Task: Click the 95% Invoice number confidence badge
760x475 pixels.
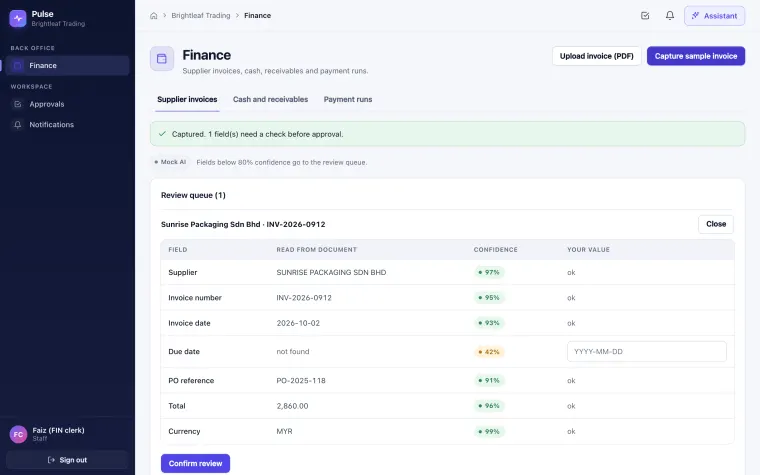Action: click(489, 298)
